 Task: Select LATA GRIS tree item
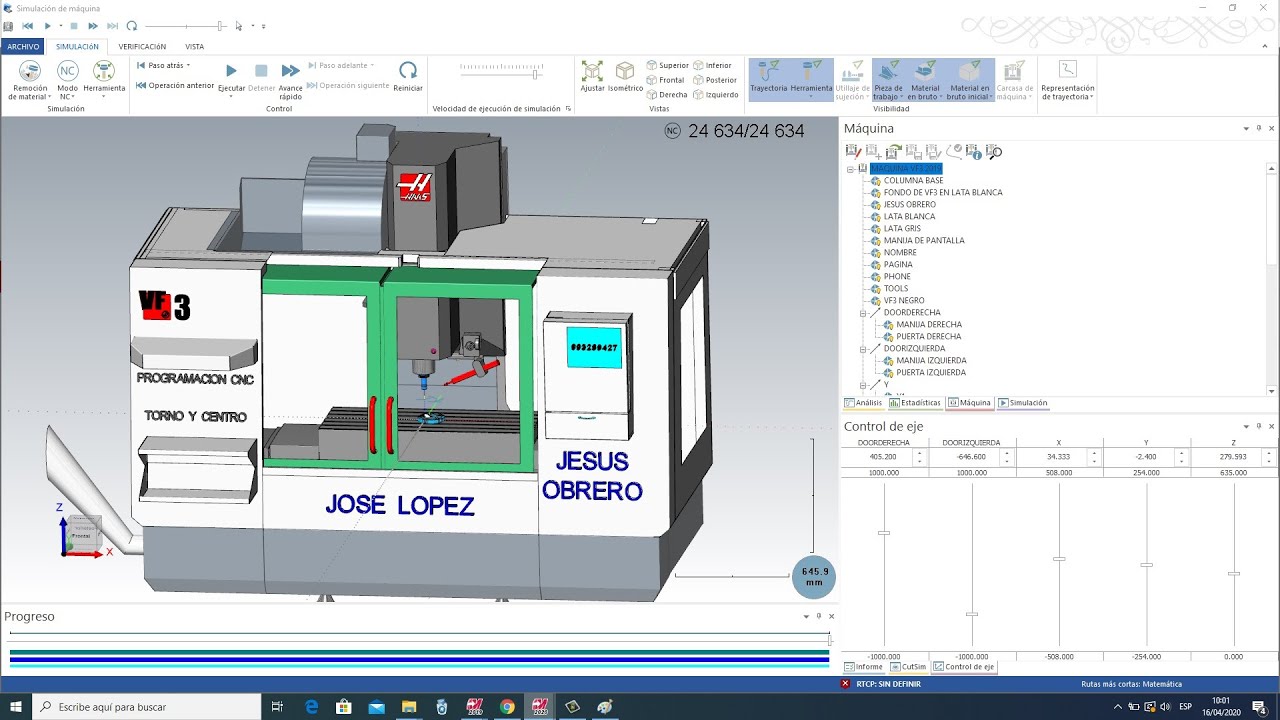pos(902,229)
